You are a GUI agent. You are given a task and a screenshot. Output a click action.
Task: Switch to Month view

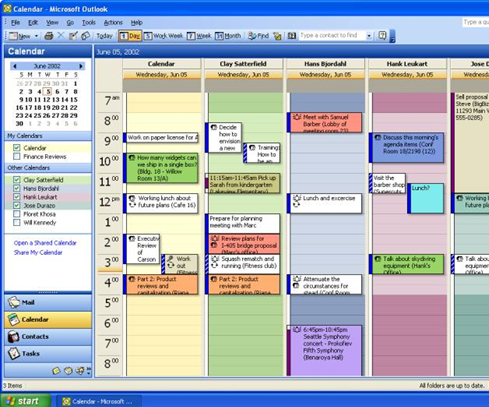(x=228, y=36)
